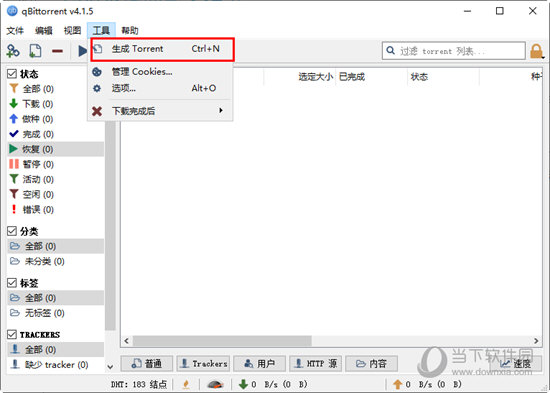Viewport: 550px width, 393px height.
Task: Click the add torrent link toolbar icon
Action: (x=13, y=51)
